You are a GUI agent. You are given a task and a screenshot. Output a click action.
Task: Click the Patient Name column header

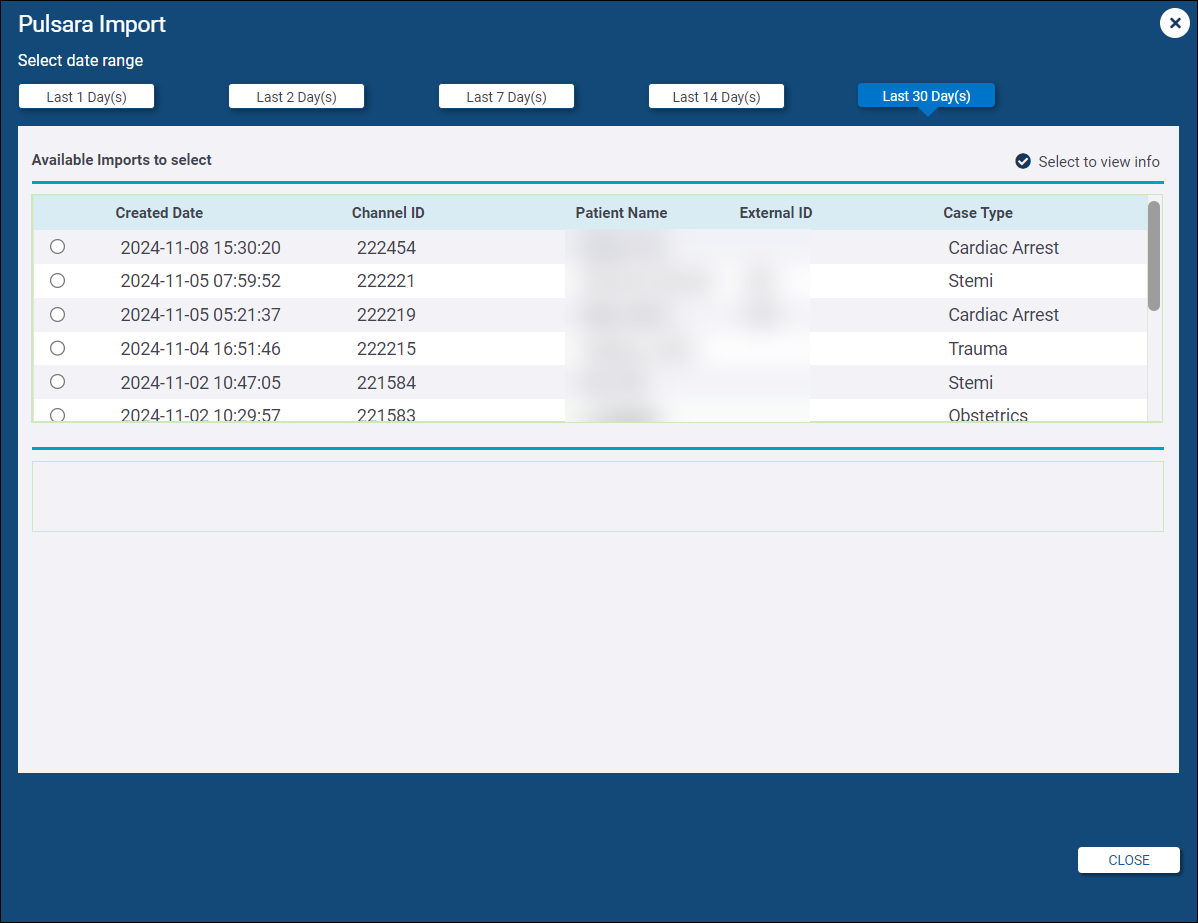pyautogui.click(x=621, y=213)
